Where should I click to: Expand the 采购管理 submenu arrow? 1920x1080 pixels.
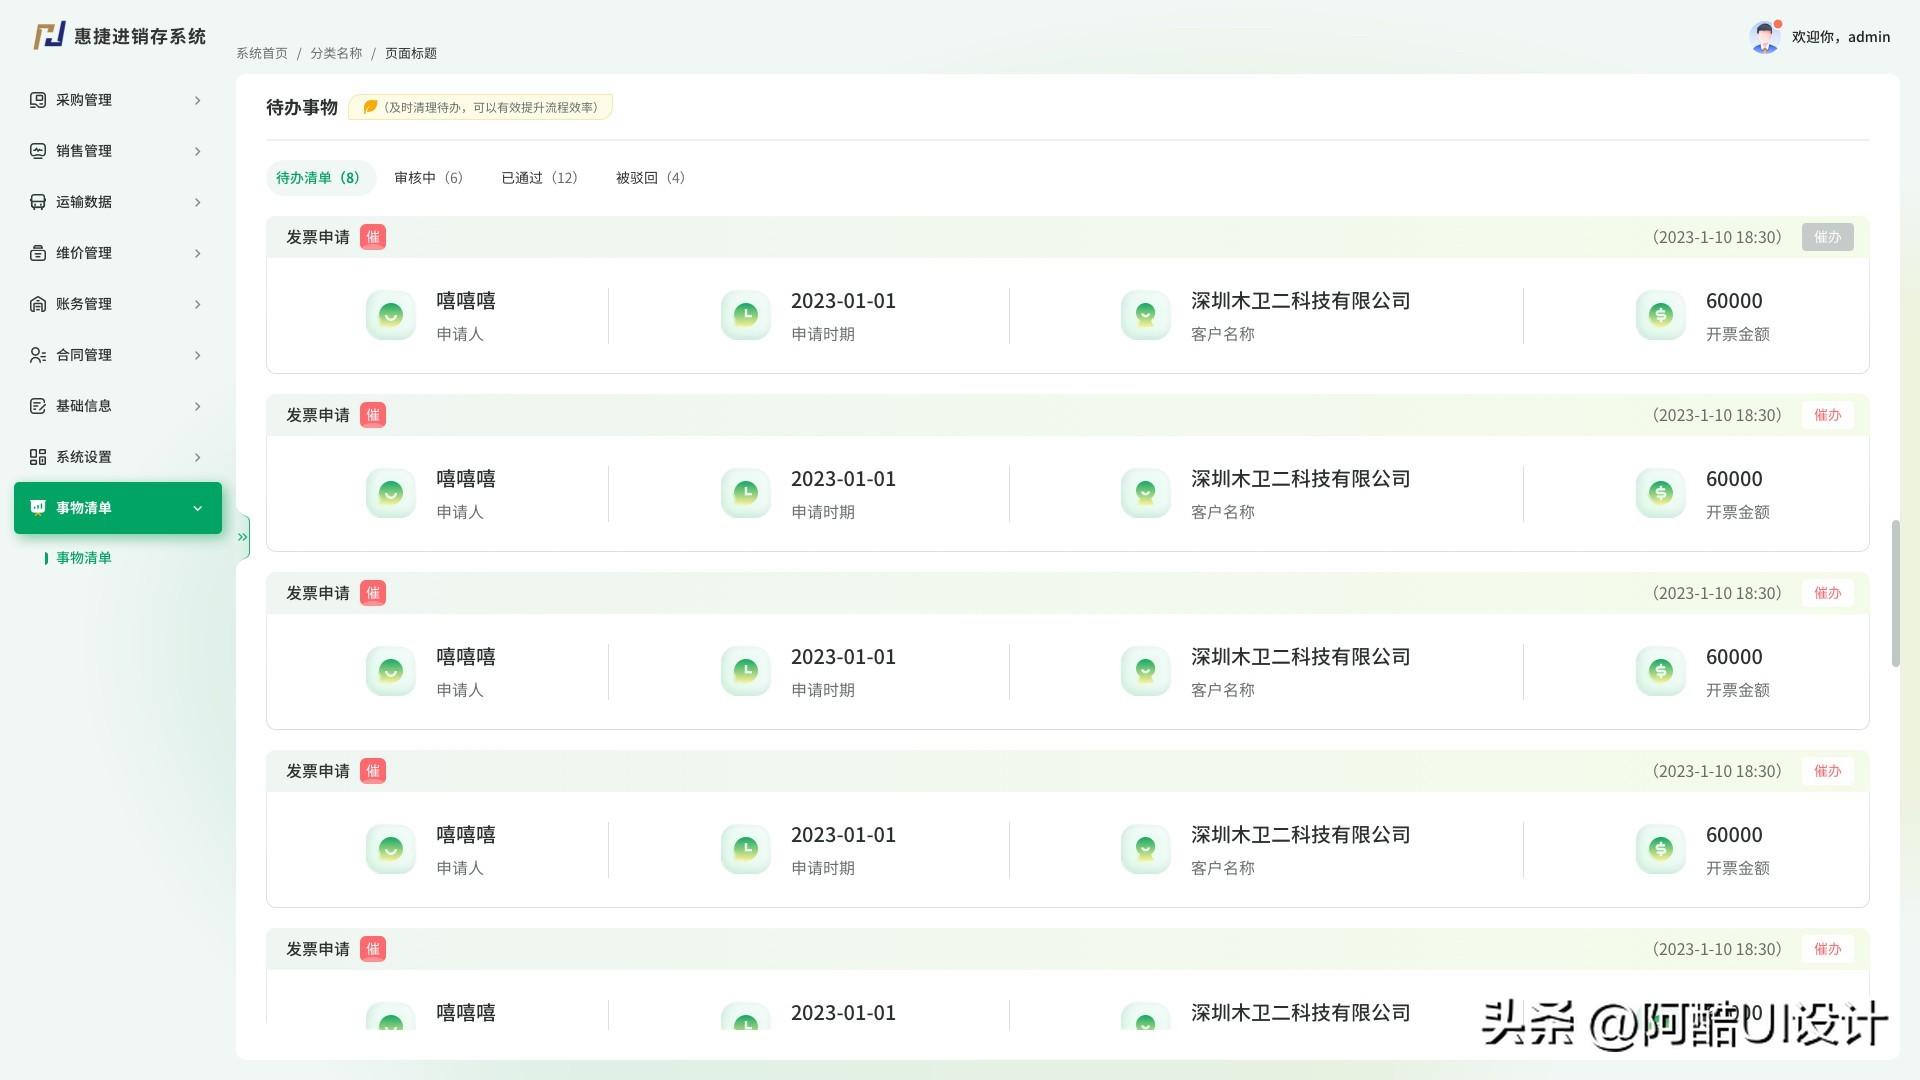[196, 100]
